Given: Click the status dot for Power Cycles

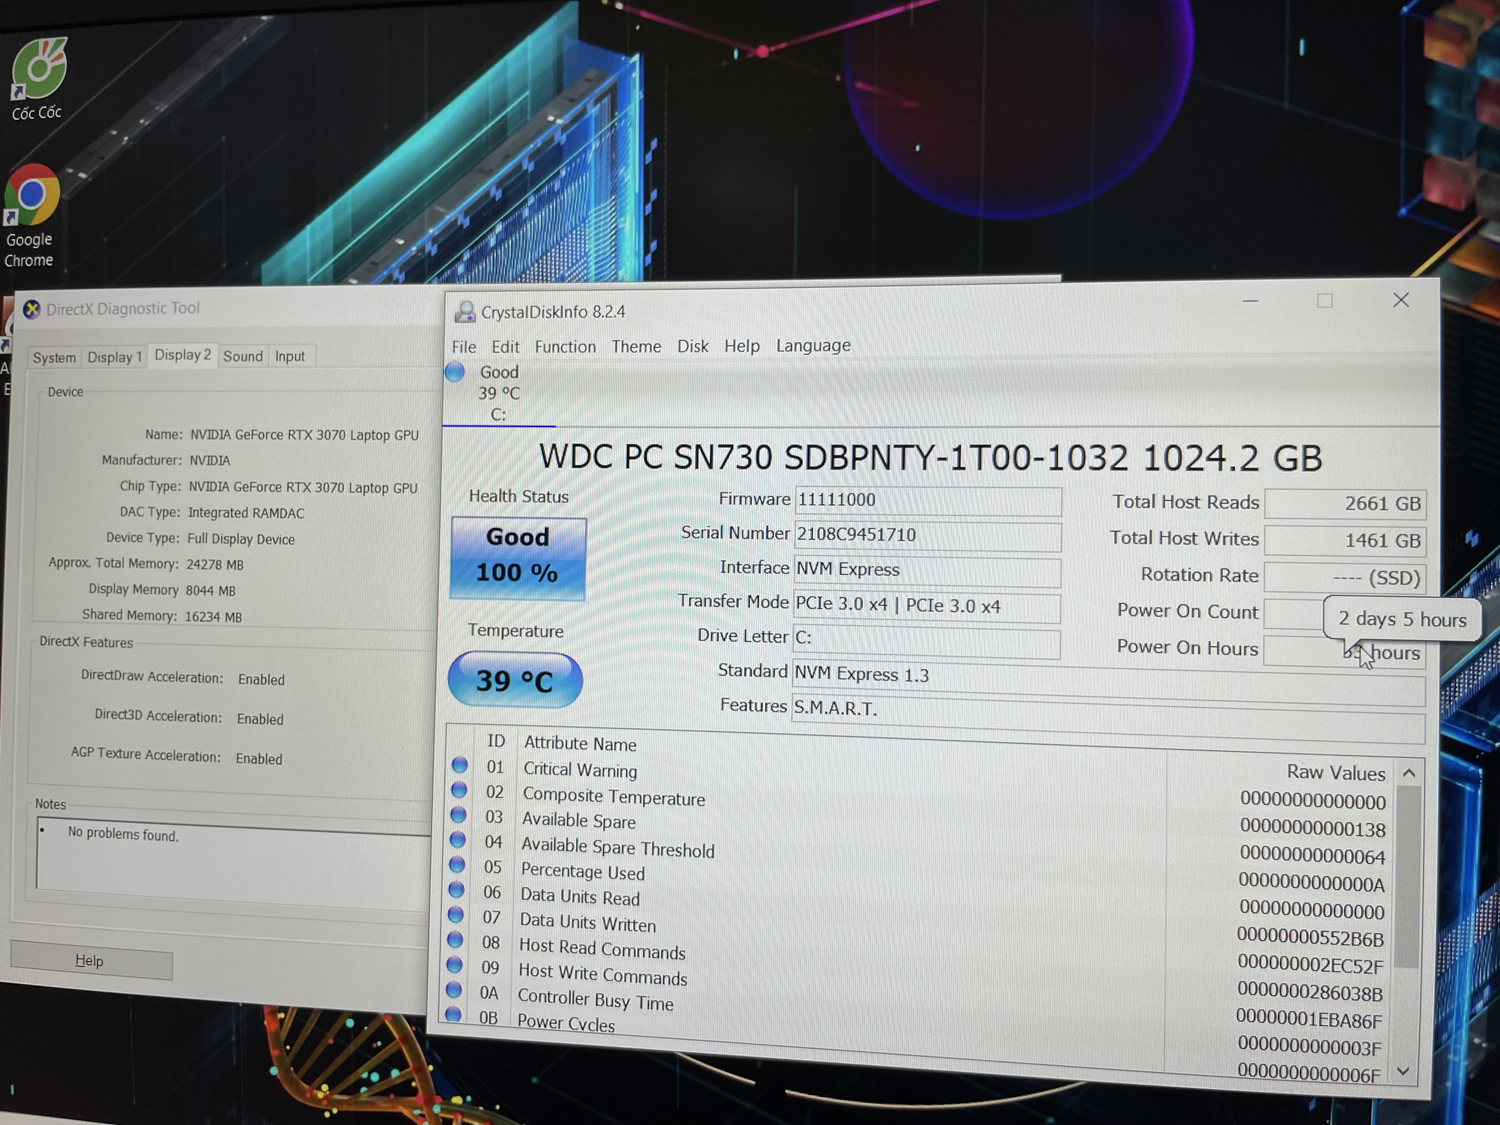Looking at the screenshot, I should coord(453,1015).
